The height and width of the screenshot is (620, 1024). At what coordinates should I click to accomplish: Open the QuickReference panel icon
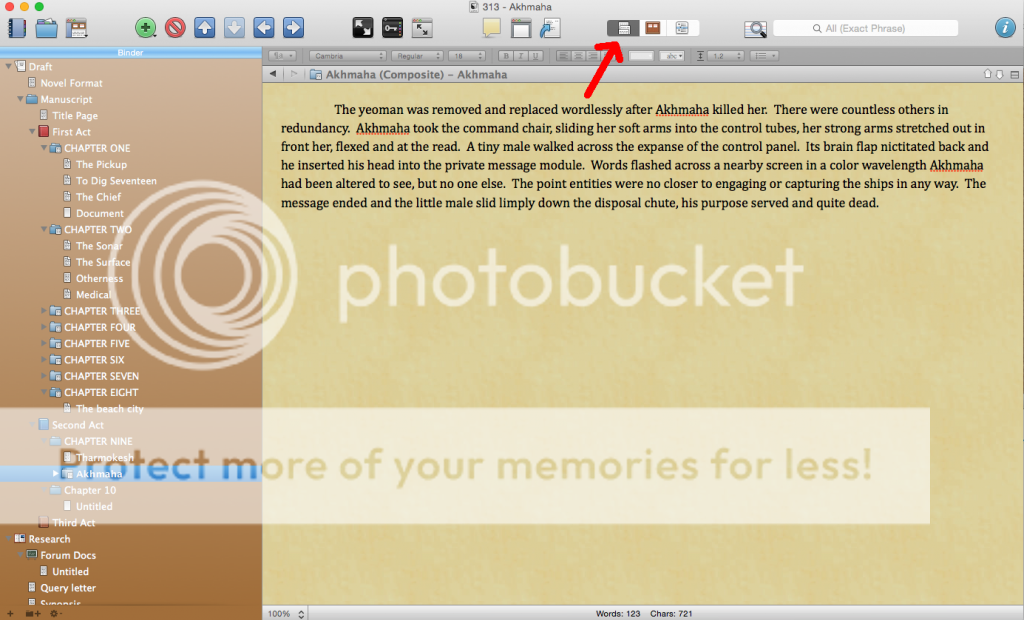click(x=520, y=28)
